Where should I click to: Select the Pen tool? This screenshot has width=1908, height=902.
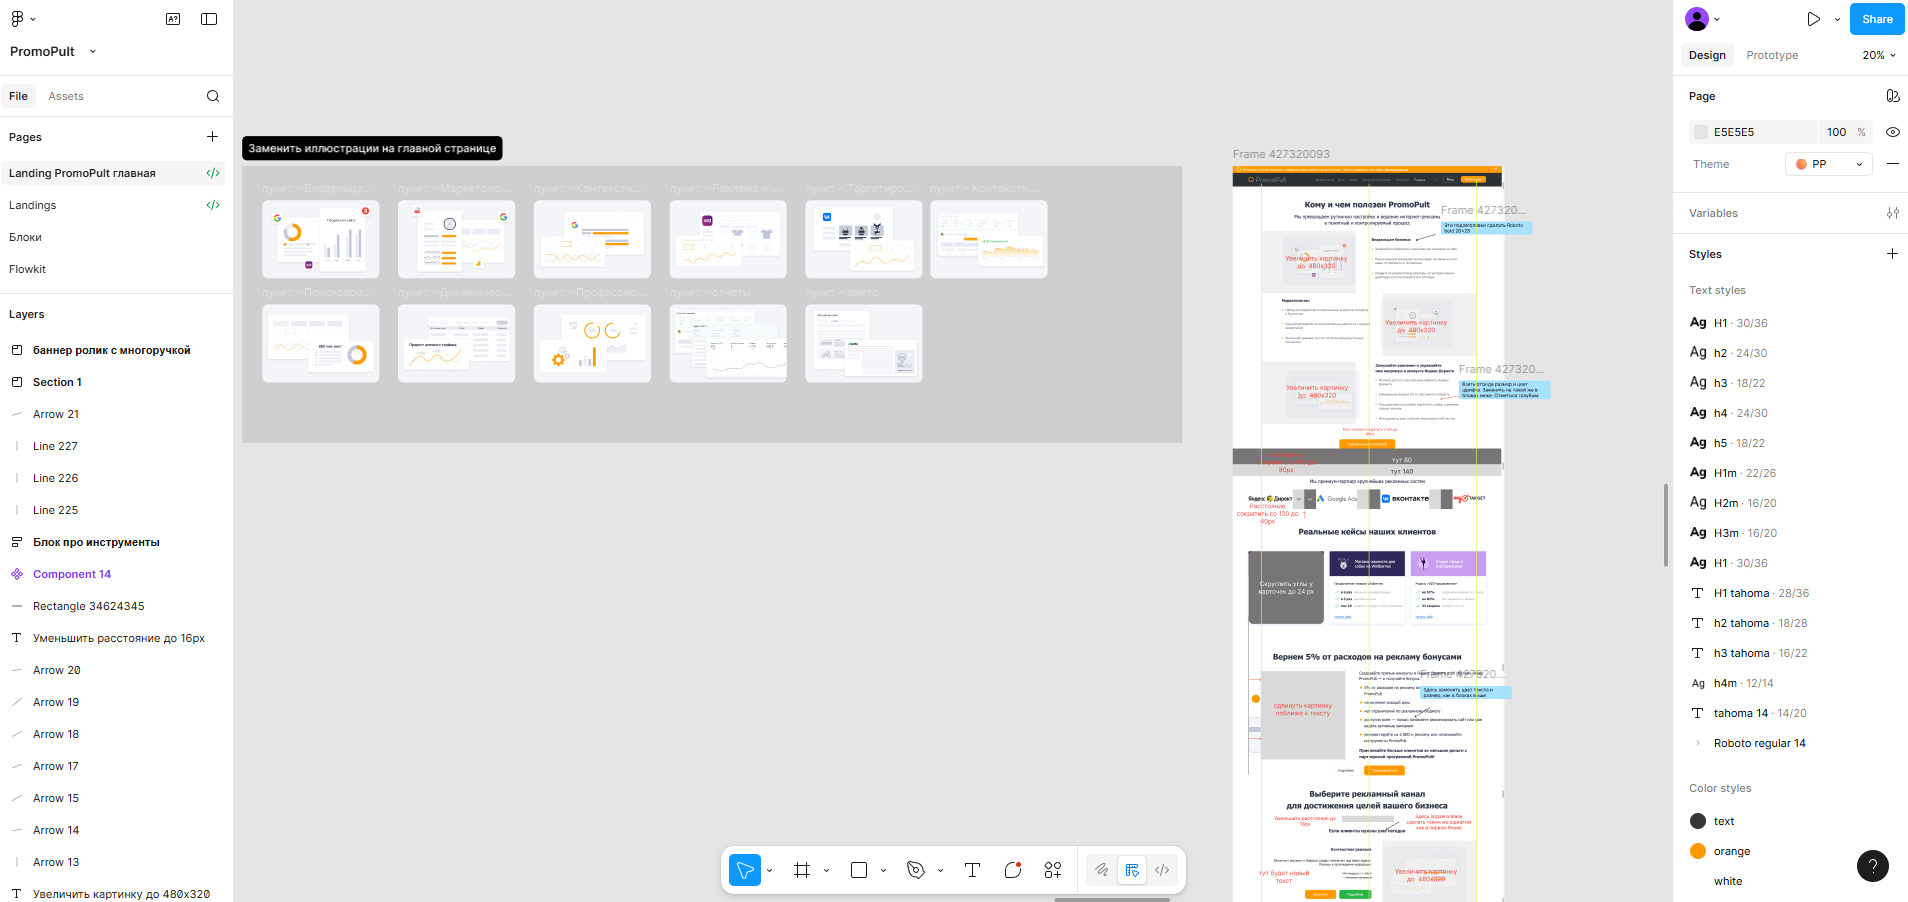tap(916, 870)
